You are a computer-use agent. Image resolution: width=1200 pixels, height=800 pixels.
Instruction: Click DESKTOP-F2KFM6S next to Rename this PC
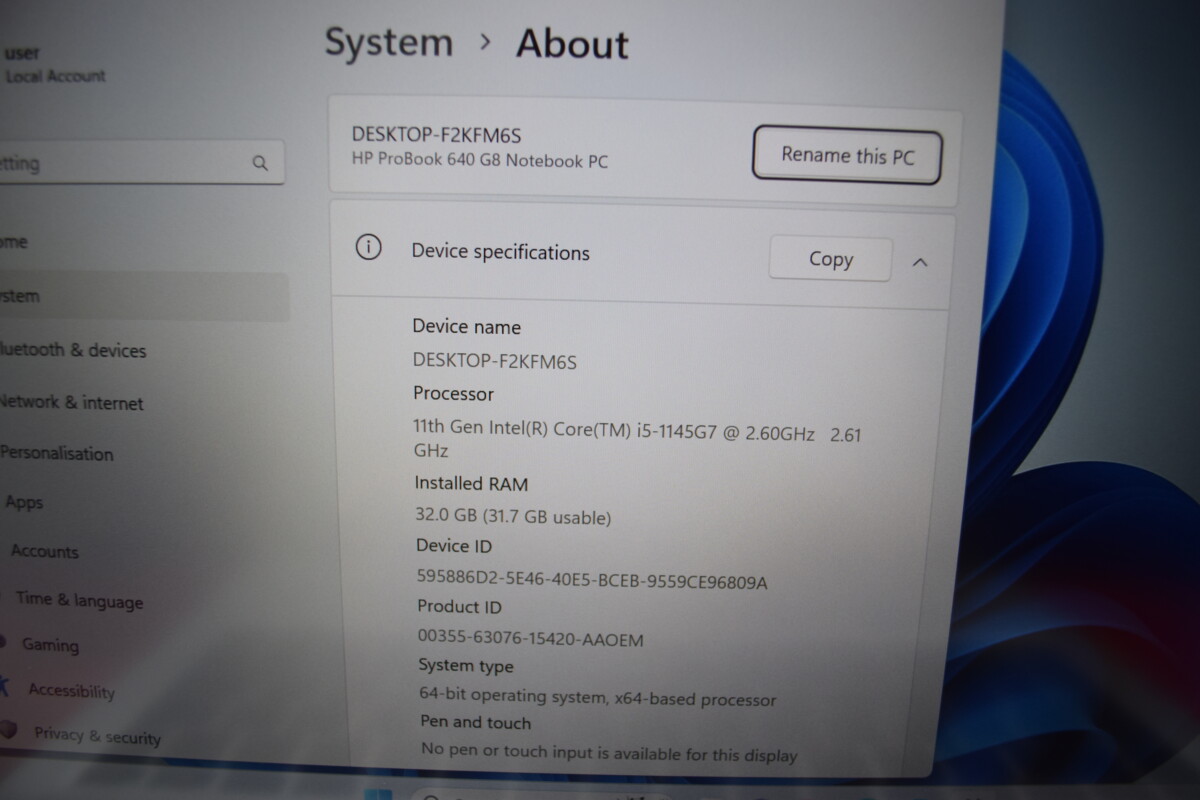[x=437, y=134]
